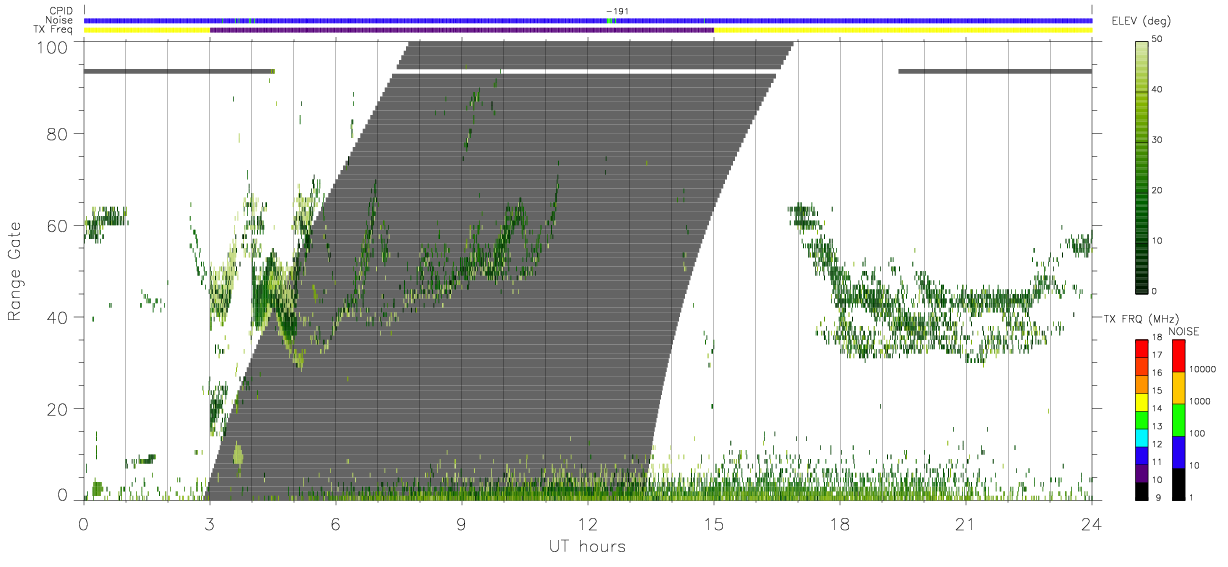
Task: Click the '-191' CPID value label
Action: coord(618,11)
